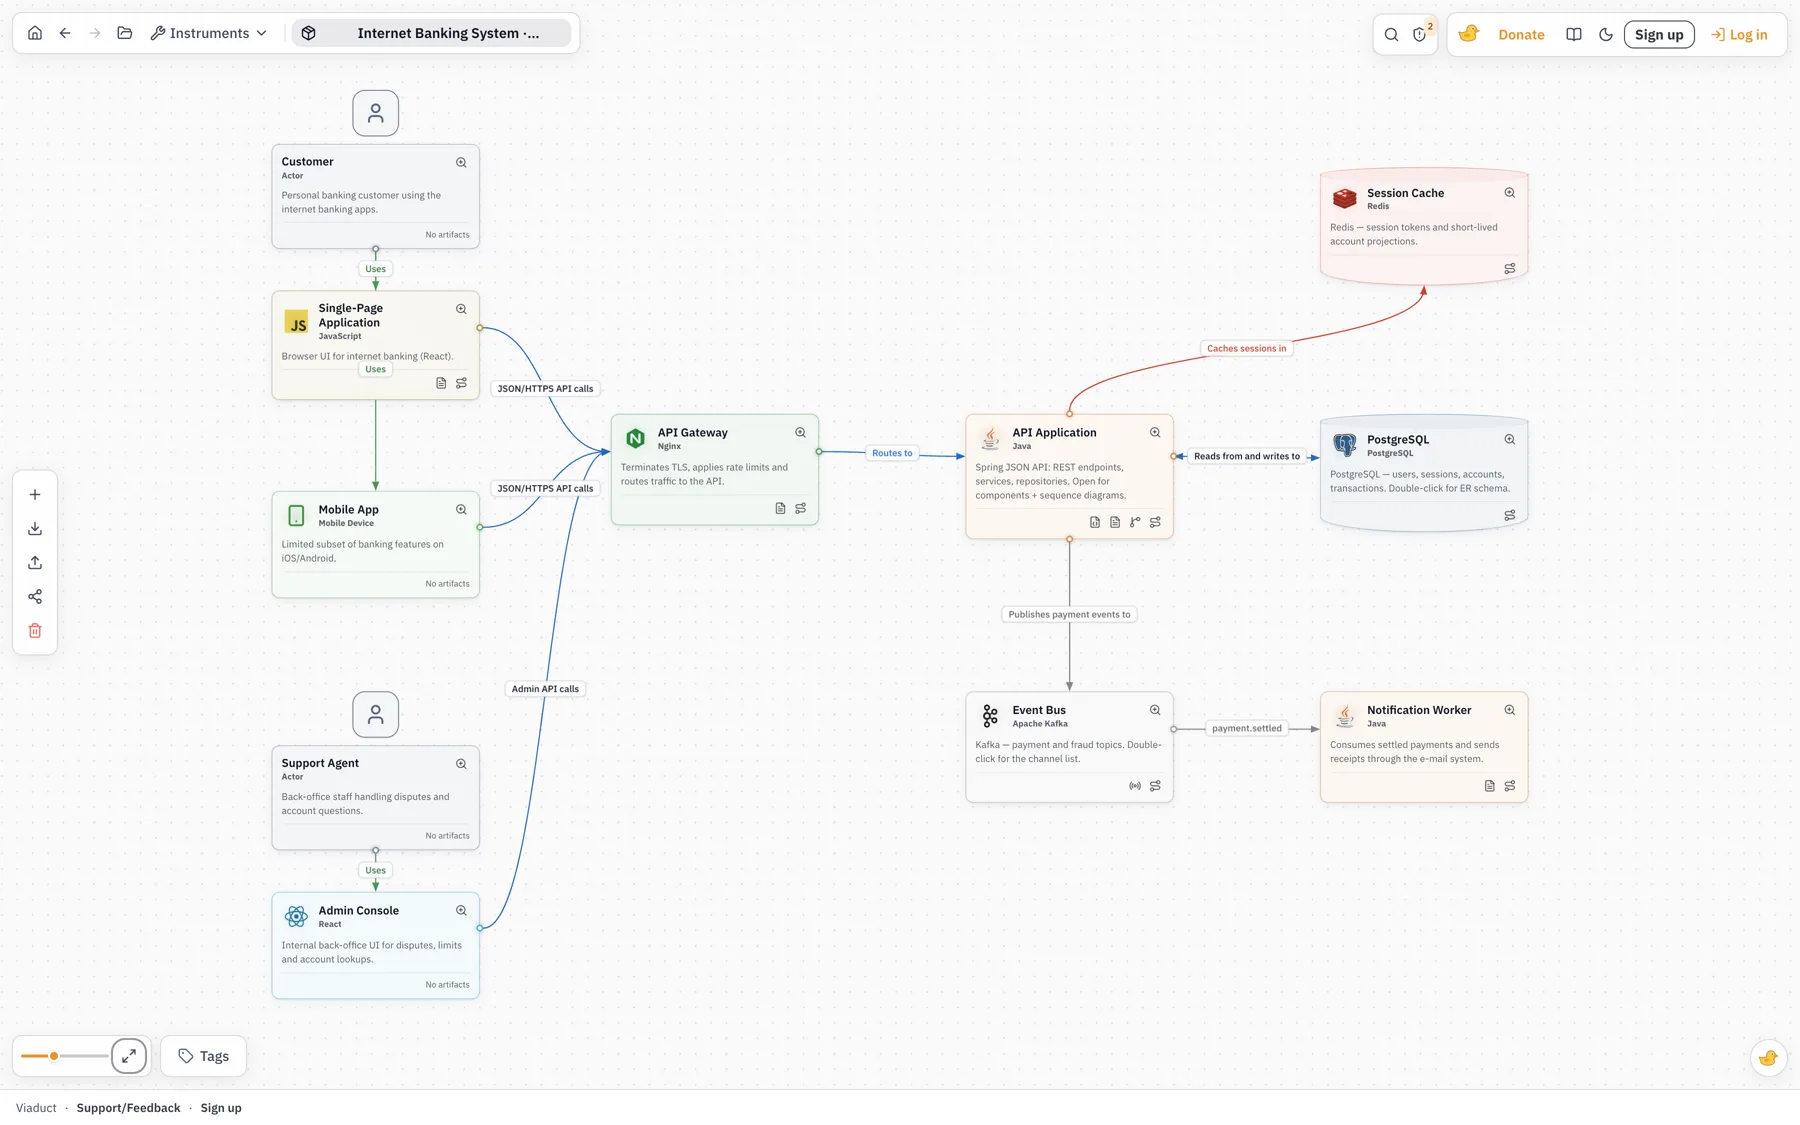Open the document artifact on Notification Worker
Viewport: 1800px width, 1125px height.
1490,786
